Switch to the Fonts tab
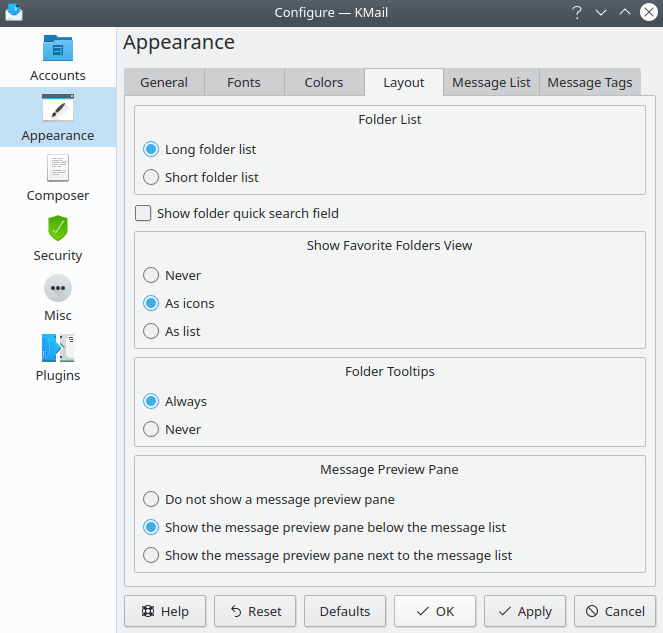Screen dimensions: 663x633 click(x=244, y=82)
